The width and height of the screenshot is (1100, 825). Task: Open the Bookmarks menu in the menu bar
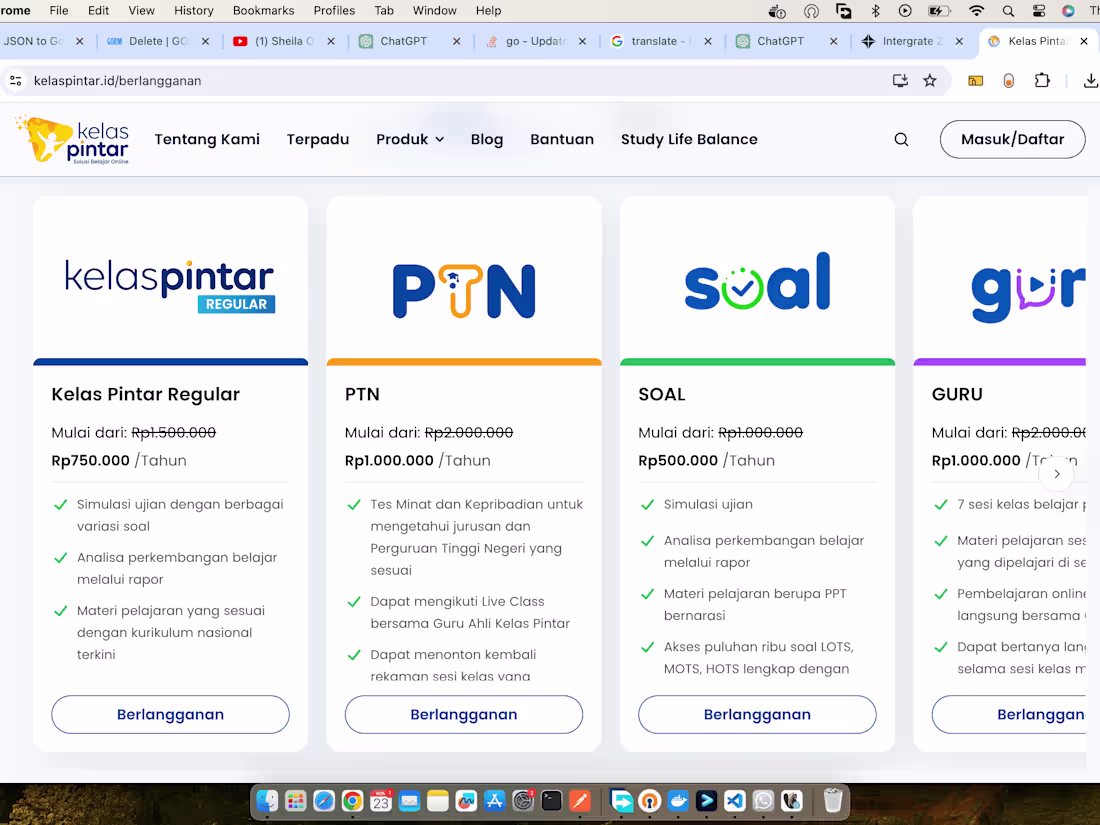click(263, 11)
